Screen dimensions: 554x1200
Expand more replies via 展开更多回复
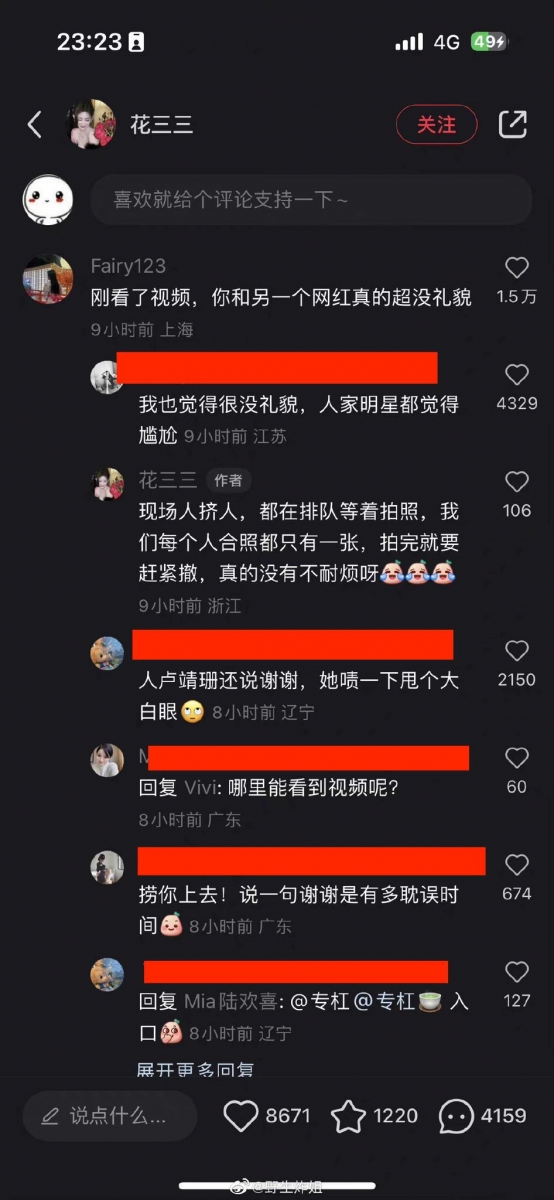[196, 1068]
